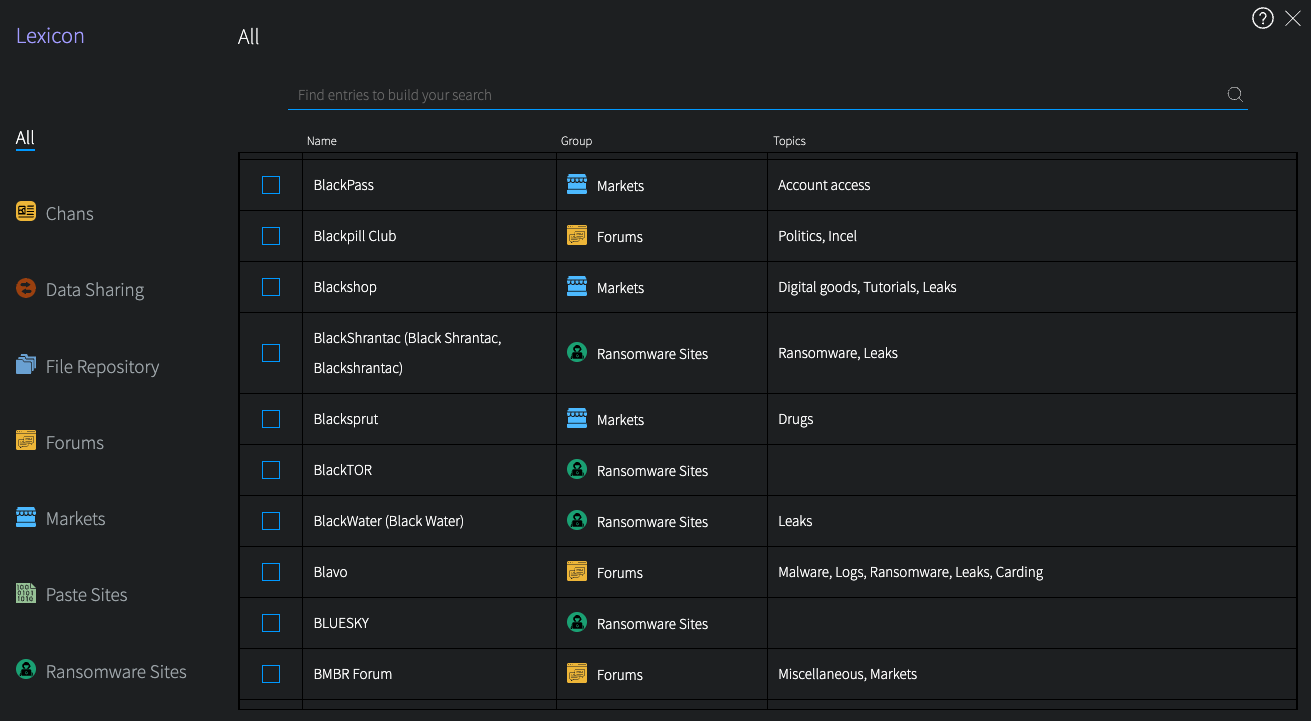Check the BlackPass checkbox
This screenshot has width=1311, height=721.
pos(271,185)
